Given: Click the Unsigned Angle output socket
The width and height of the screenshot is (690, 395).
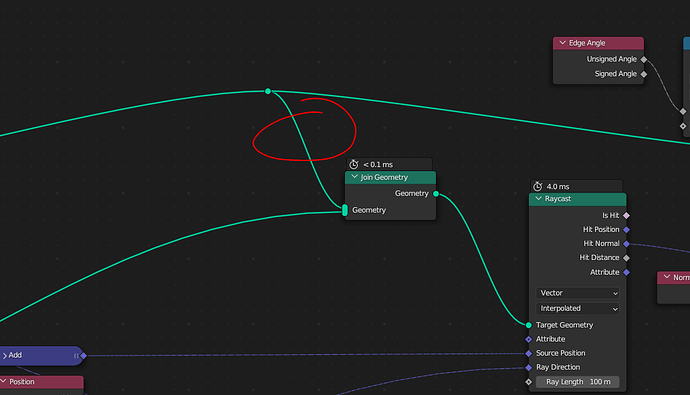Looking at the screenshot, I should (644, 59).
